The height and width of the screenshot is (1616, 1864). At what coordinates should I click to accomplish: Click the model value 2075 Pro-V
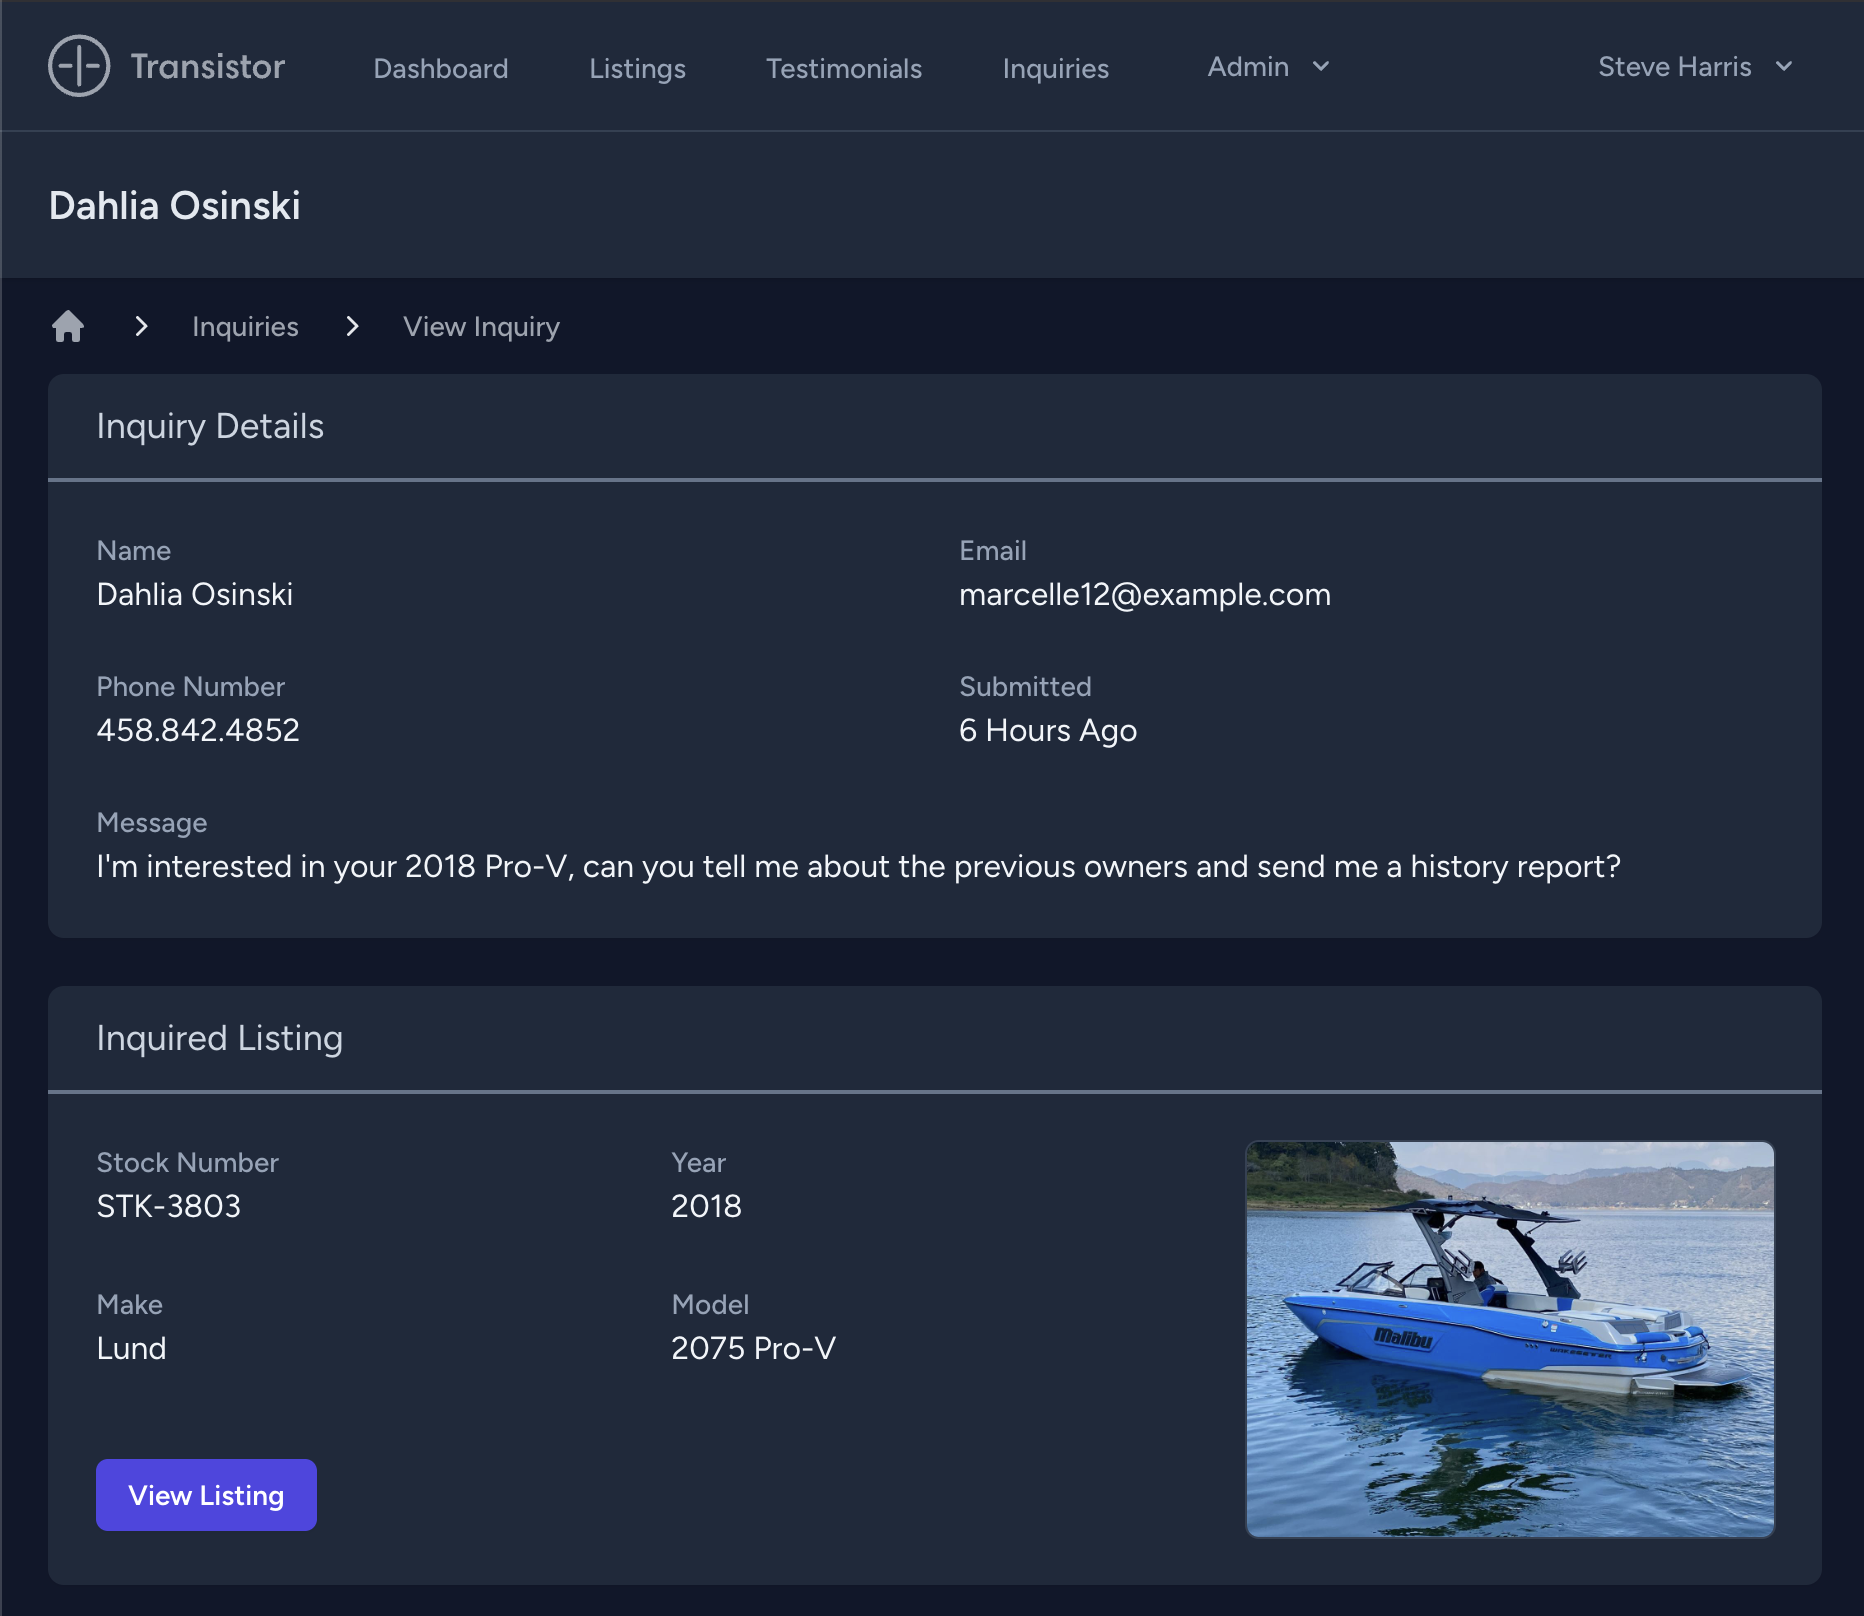coord(753,1348)
